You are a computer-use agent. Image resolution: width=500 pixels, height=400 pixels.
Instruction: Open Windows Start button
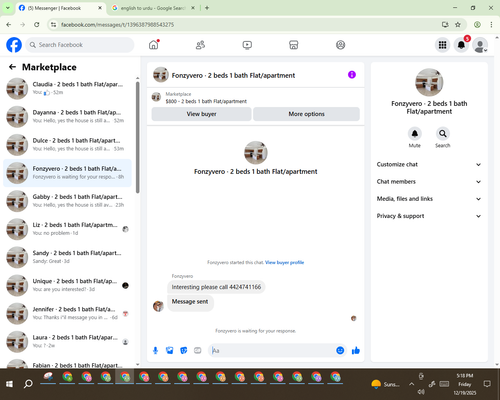tap(9, 384)
